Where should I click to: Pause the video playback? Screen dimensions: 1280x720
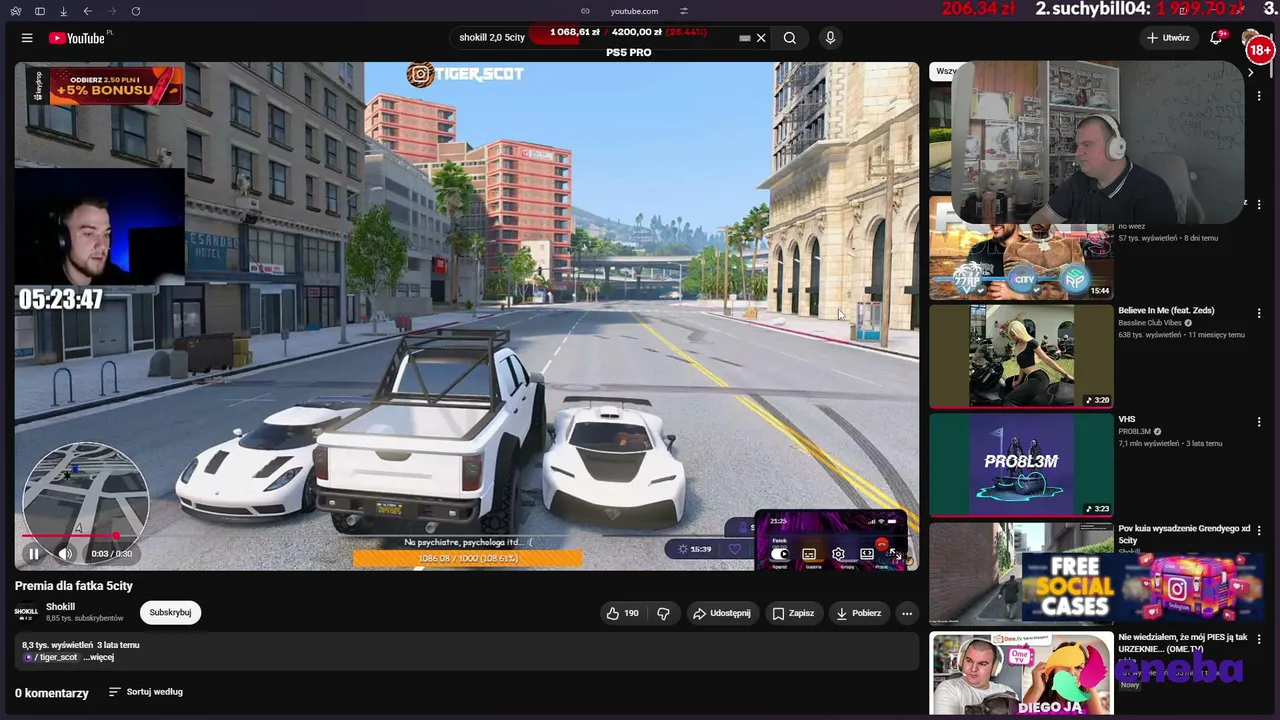point(33,553)
